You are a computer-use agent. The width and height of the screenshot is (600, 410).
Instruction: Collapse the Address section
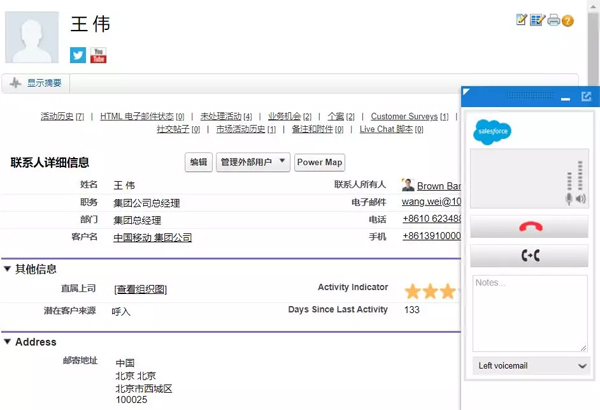pos(8,342)
